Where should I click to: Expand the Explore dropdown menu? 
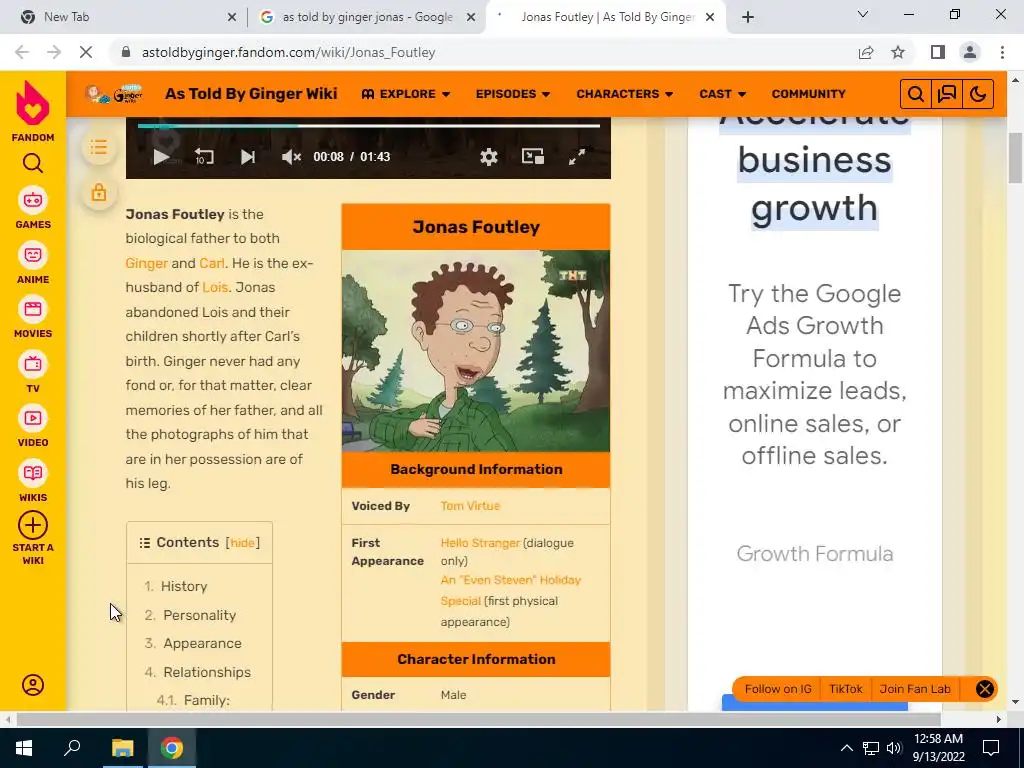[406, 94]
